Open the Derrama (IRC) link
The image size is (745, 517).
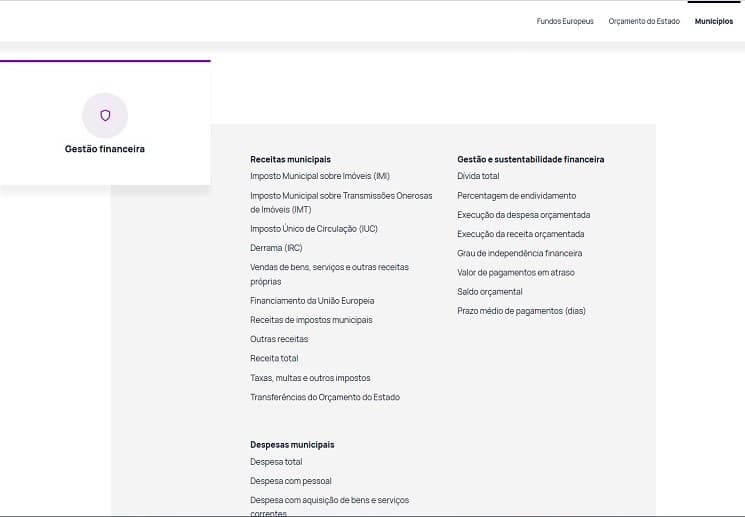click(276, 248)
